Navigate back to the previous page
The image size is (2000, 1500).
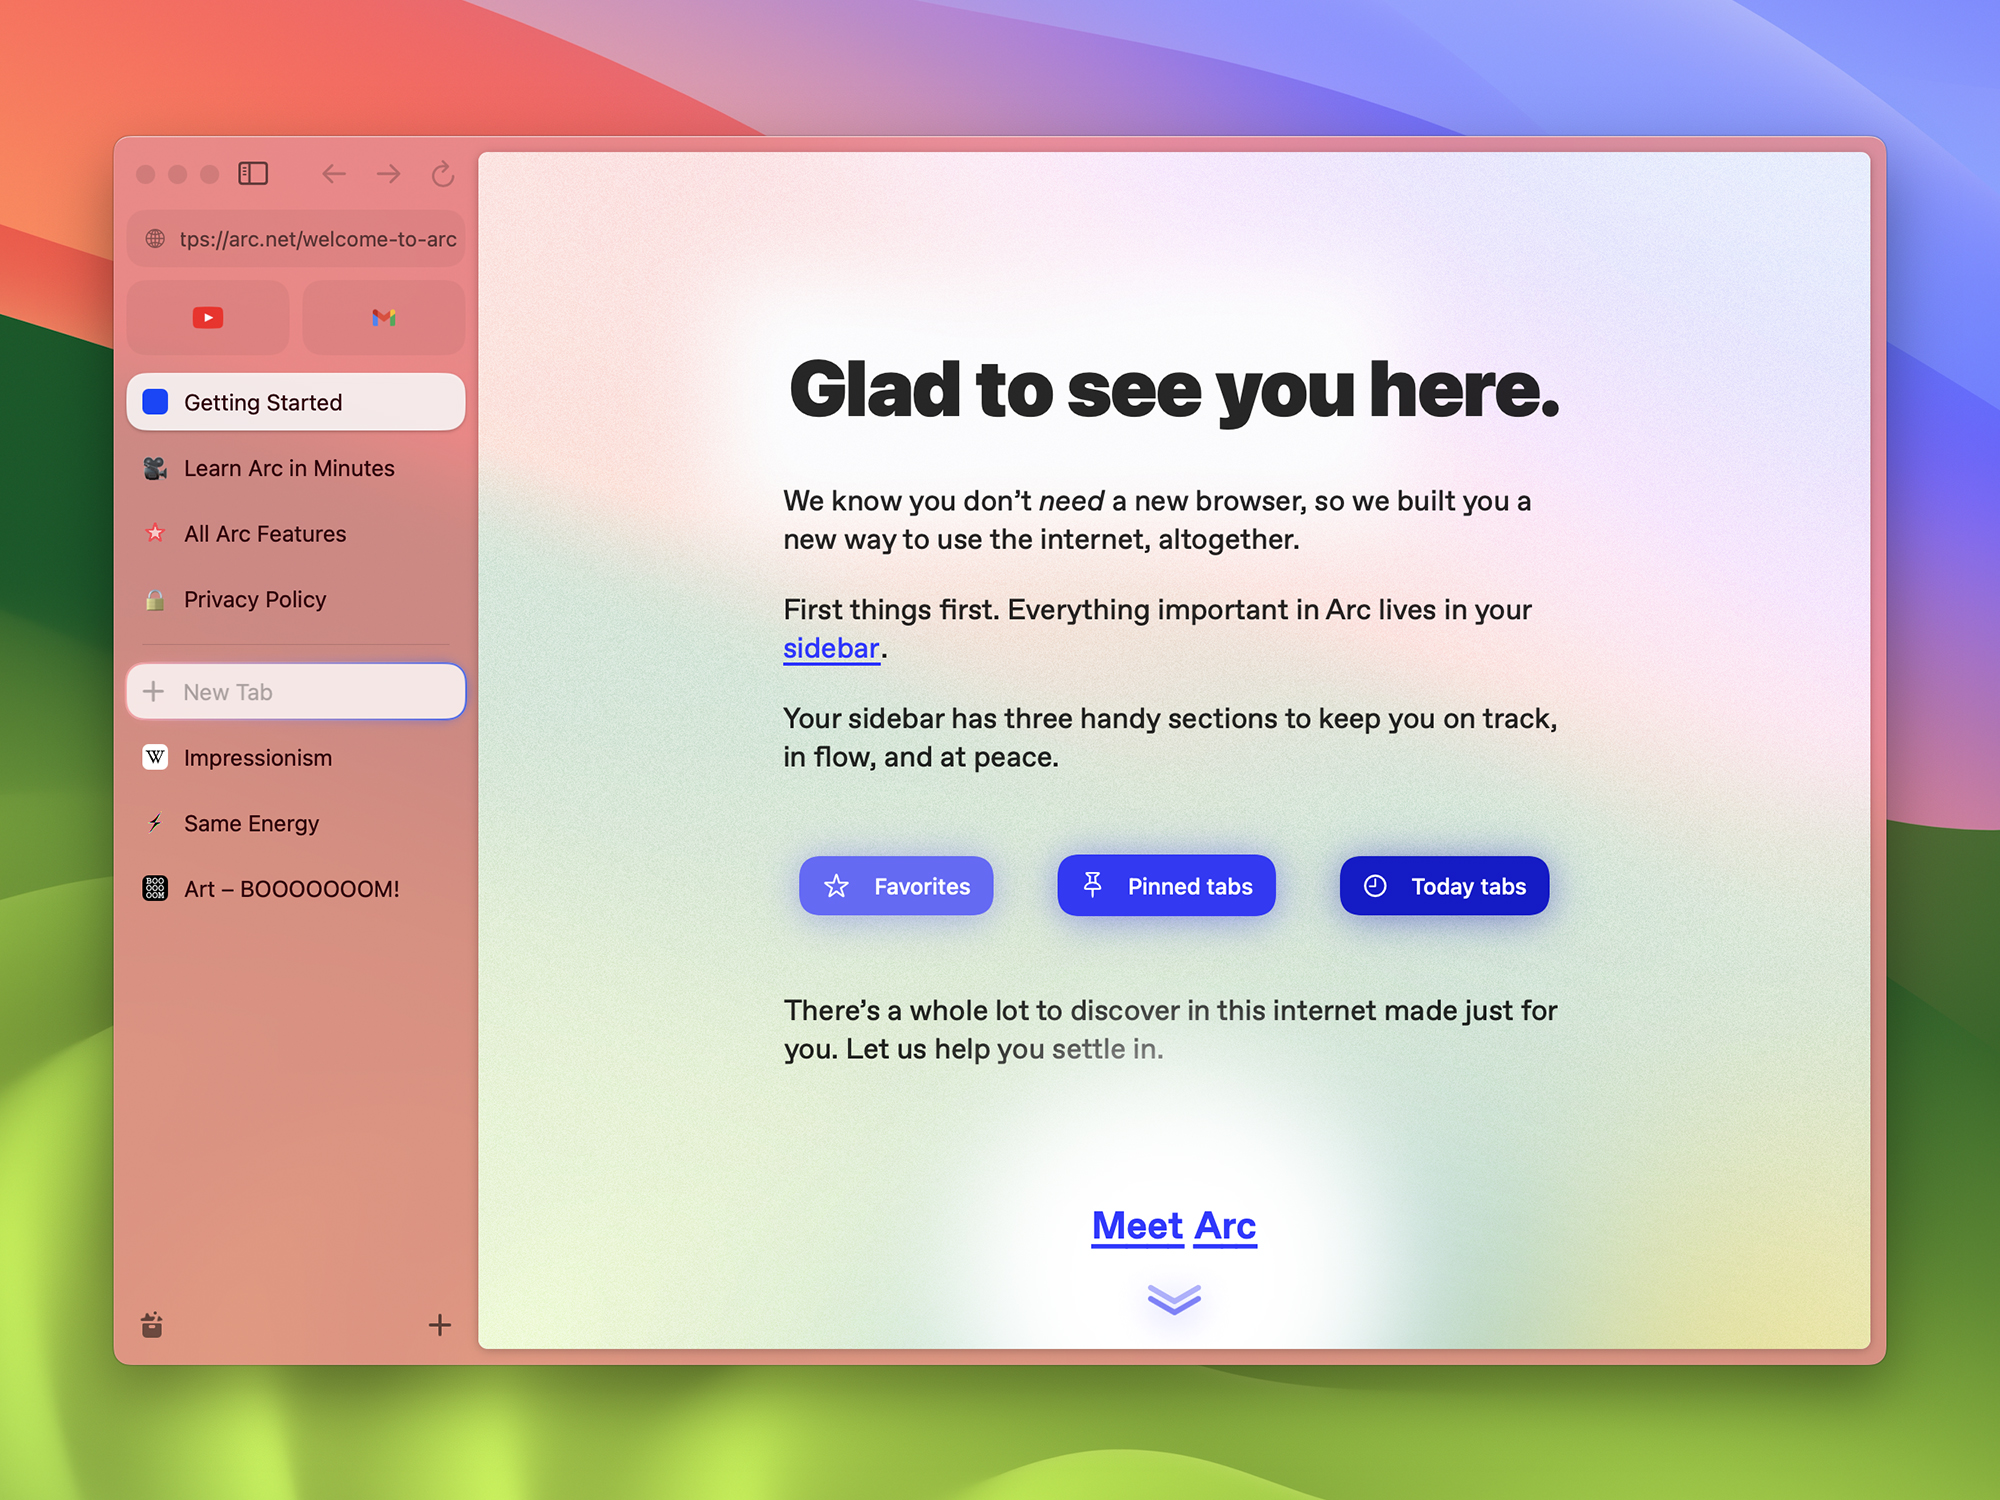tap(334, 173)
